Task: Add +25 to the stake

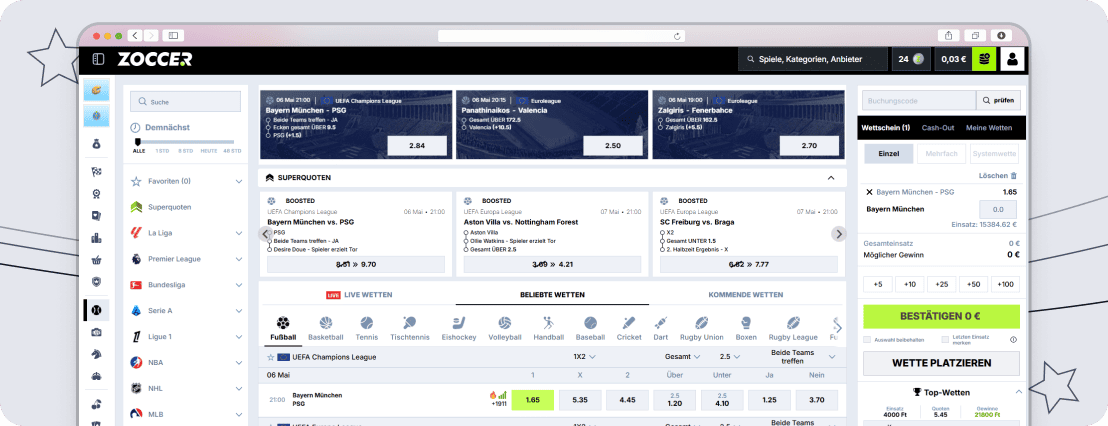Action: point(941,284)
